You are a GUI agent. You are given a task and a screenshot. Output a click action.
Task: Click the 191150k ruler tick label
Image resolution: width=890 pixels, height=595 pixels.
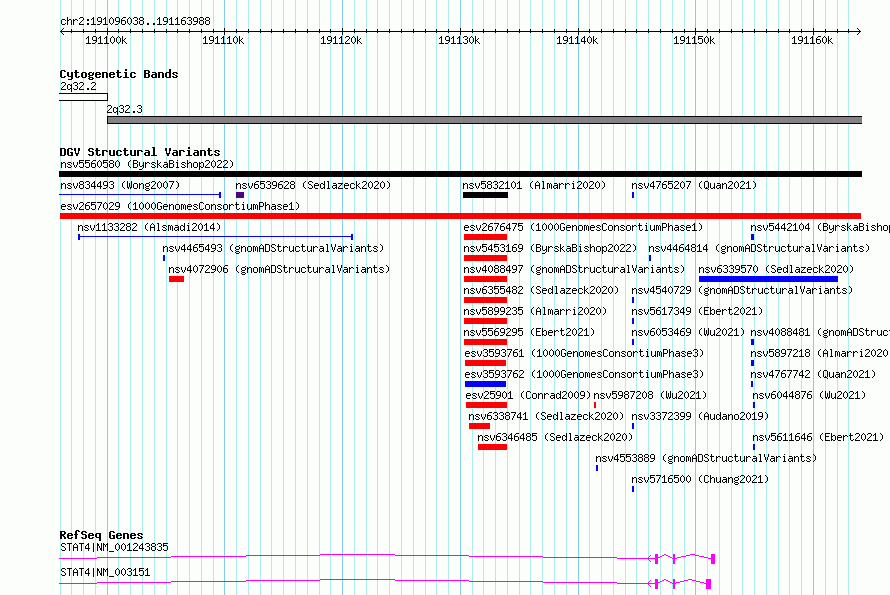pyautogui.click(x=694, y=41)
